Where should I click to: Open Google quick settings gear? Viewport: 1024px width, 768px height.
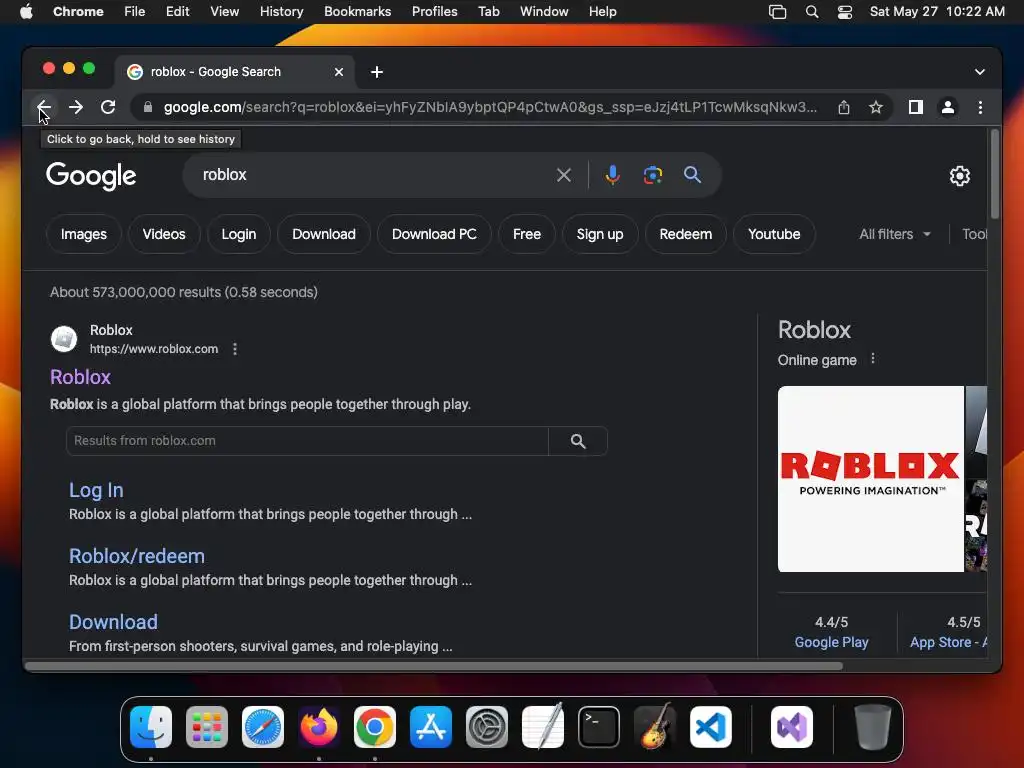click(959, 176)
